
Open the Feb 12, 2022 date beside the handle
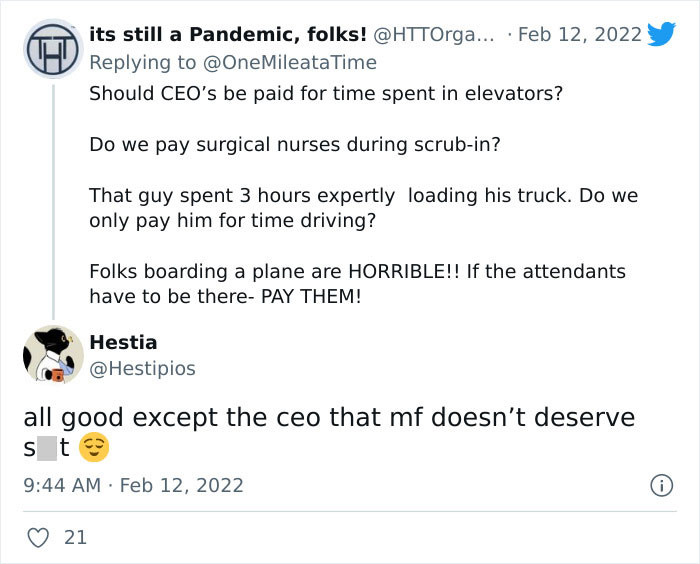tap(580, 35)
